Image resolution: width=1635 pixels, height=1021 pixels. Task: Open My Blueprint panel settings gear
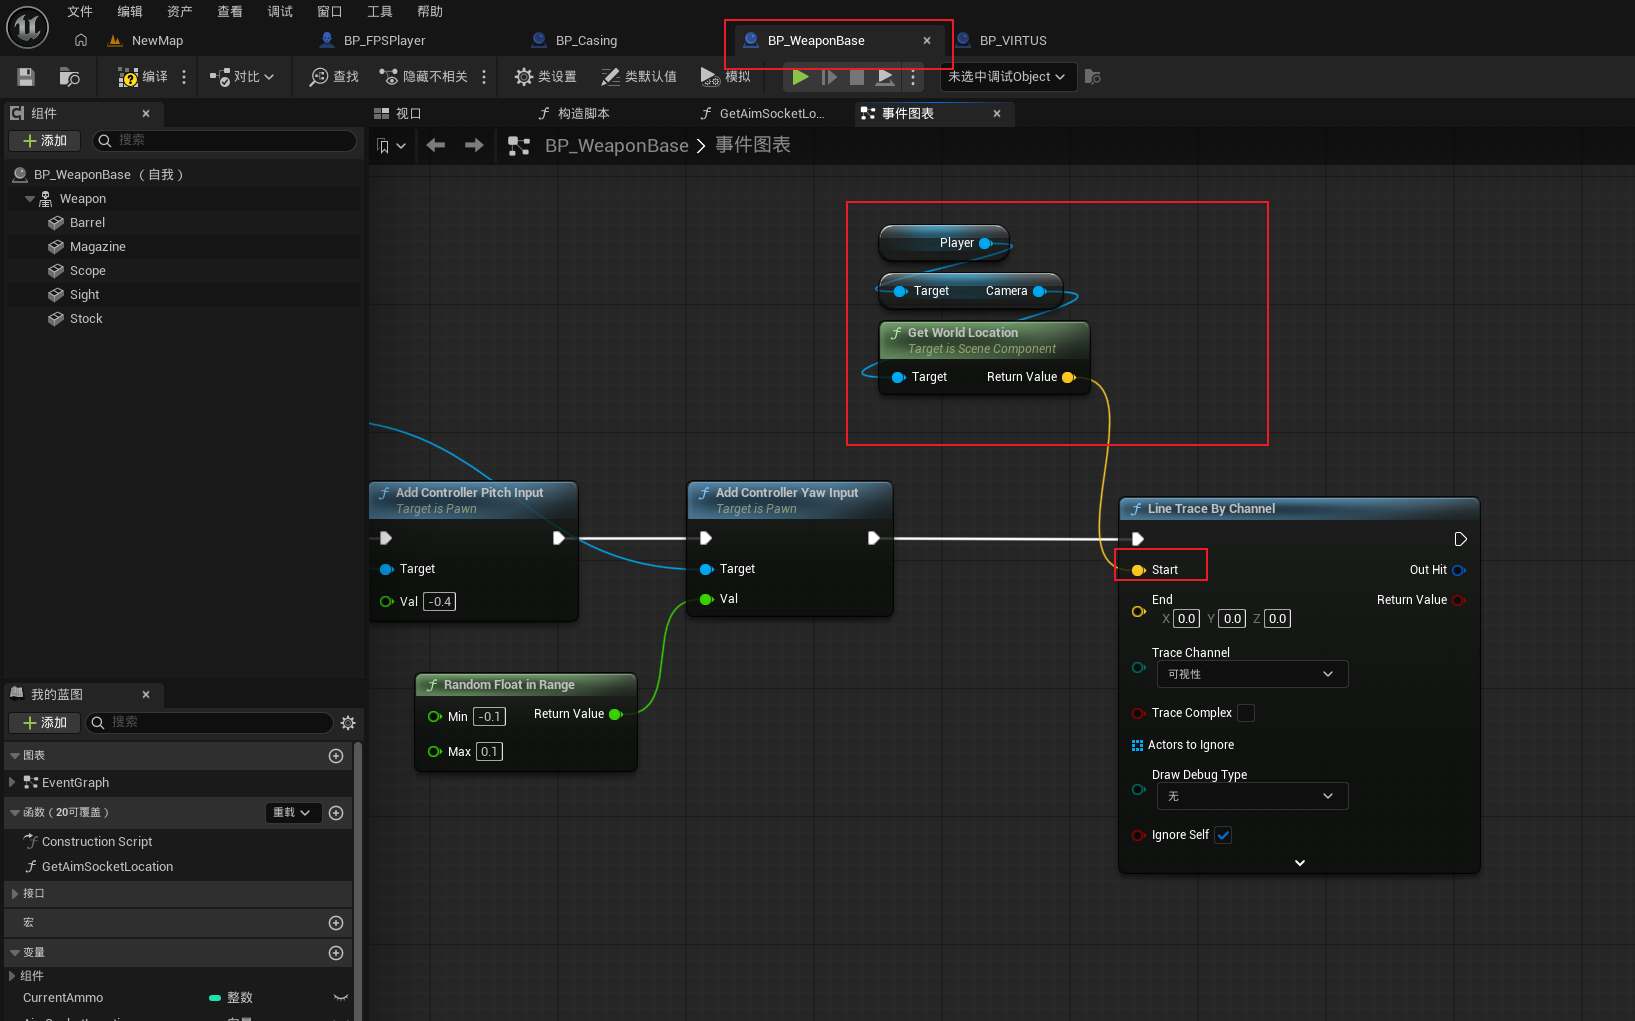(348, 723)
